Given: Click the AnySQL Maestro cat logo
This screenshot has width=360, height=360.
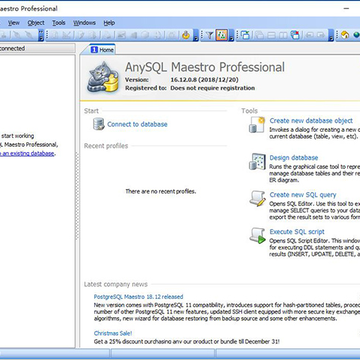Looking at the screenshot, I should point(103,77).
